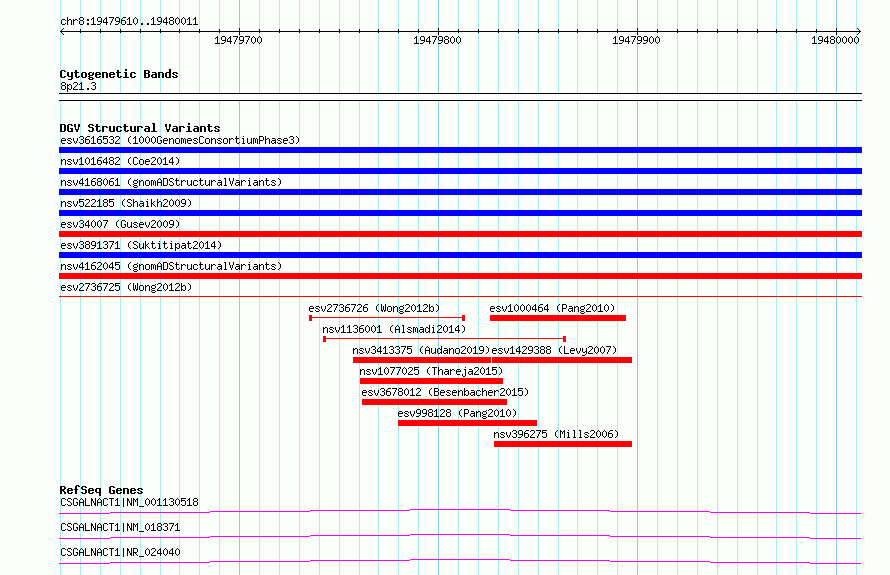Click the chr8:19479610..19480011 position label
The image size is (890, 575).
tap(129, 22)
